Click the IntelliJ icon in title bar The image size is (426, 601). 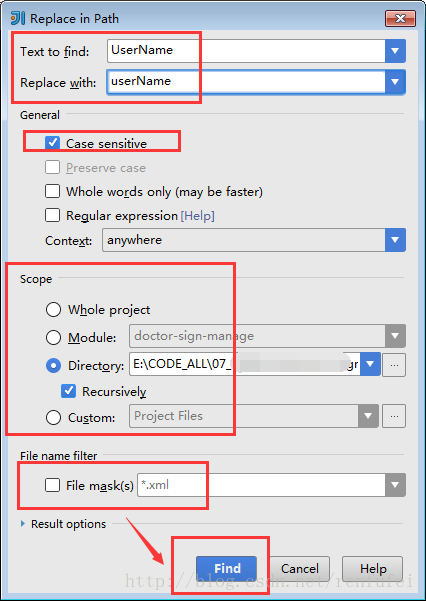(18, 18)
